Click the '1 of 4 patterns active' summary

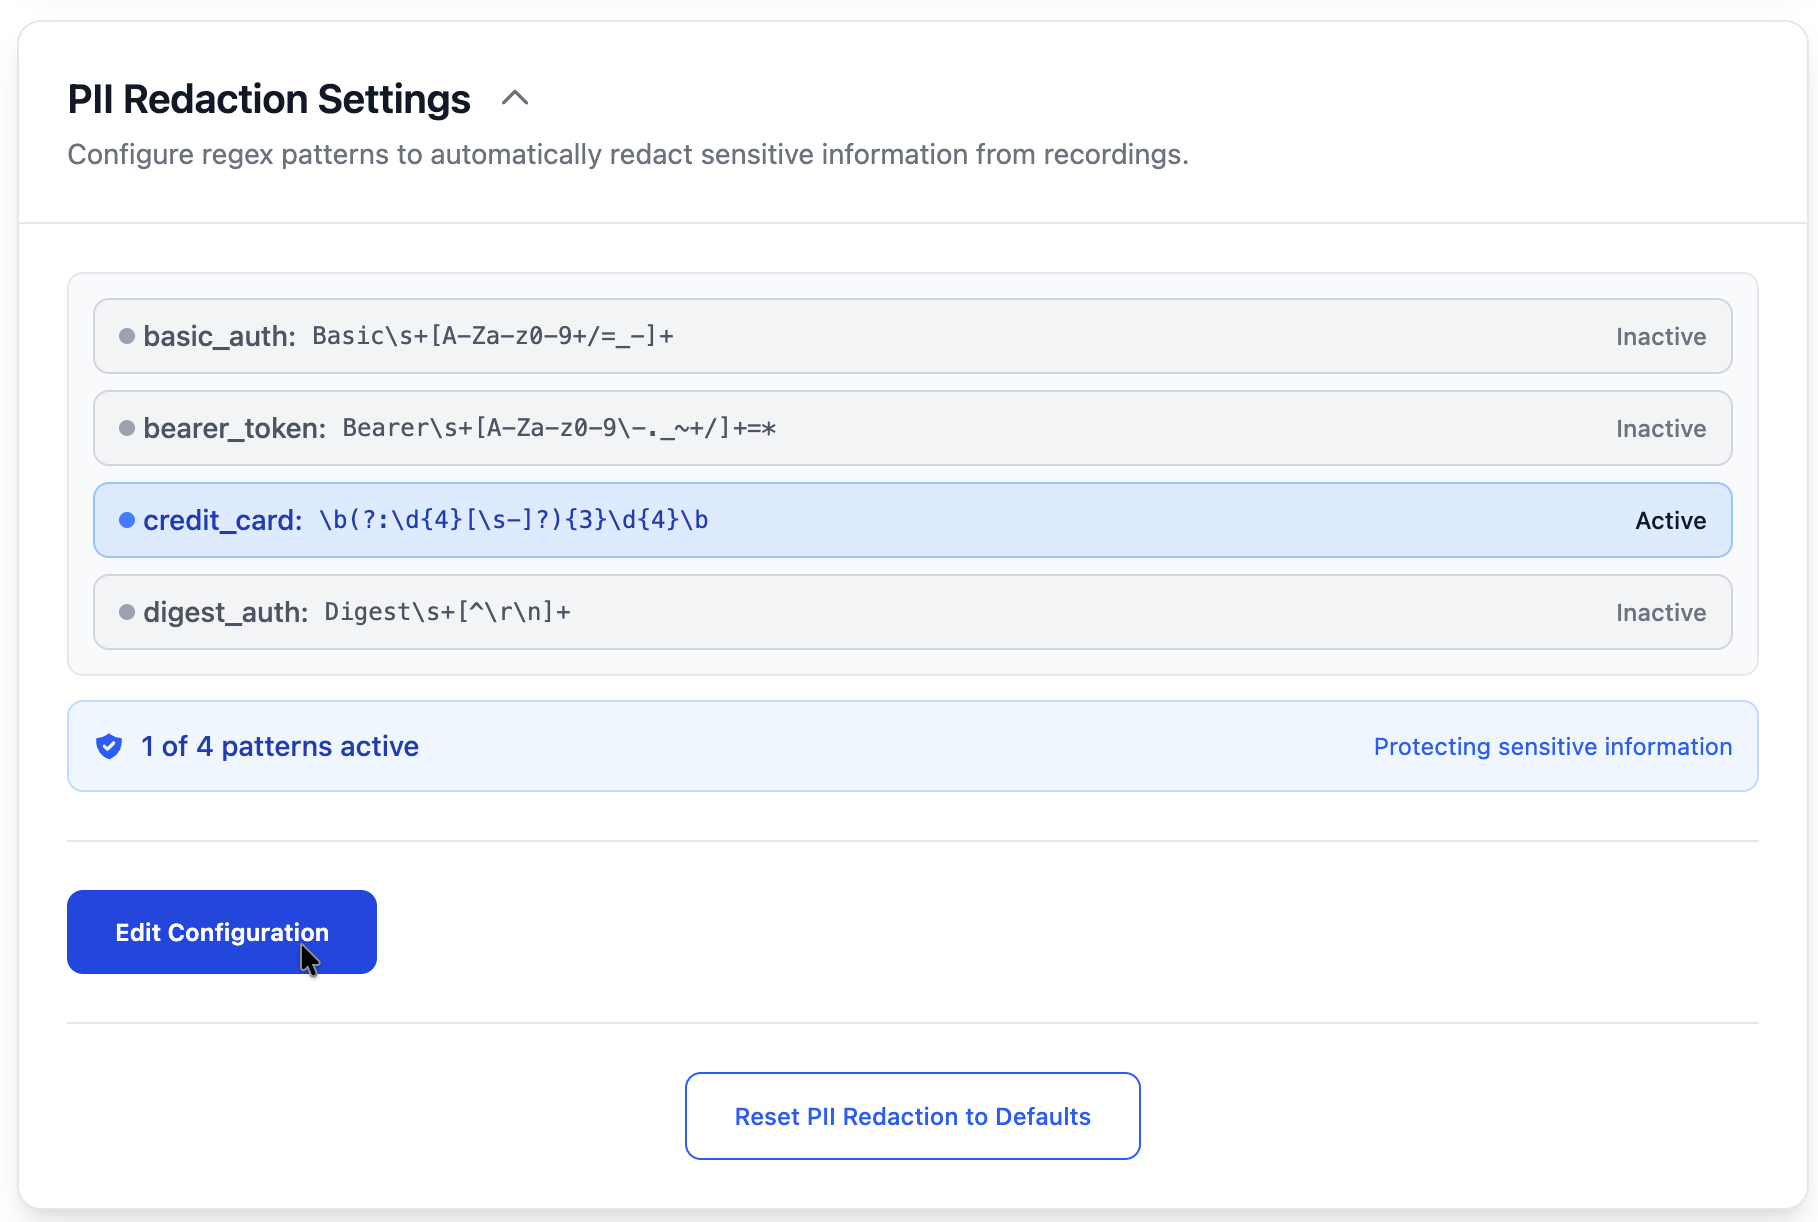(x=280, y=746)
